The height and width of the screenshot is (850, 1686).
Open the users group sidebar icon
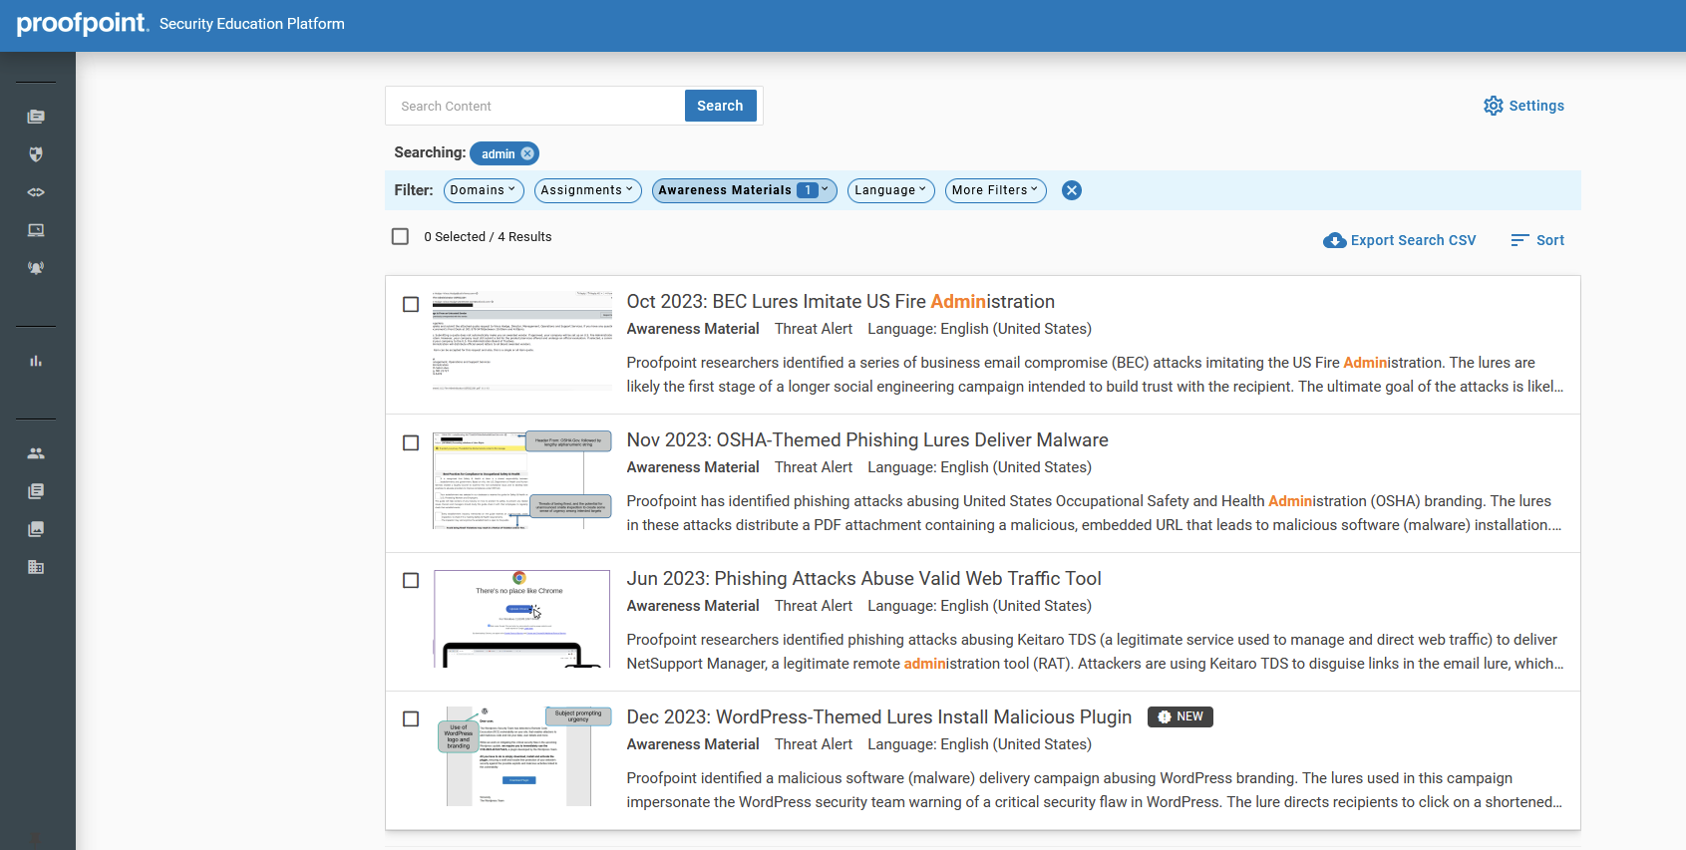(x=36, y=453)
